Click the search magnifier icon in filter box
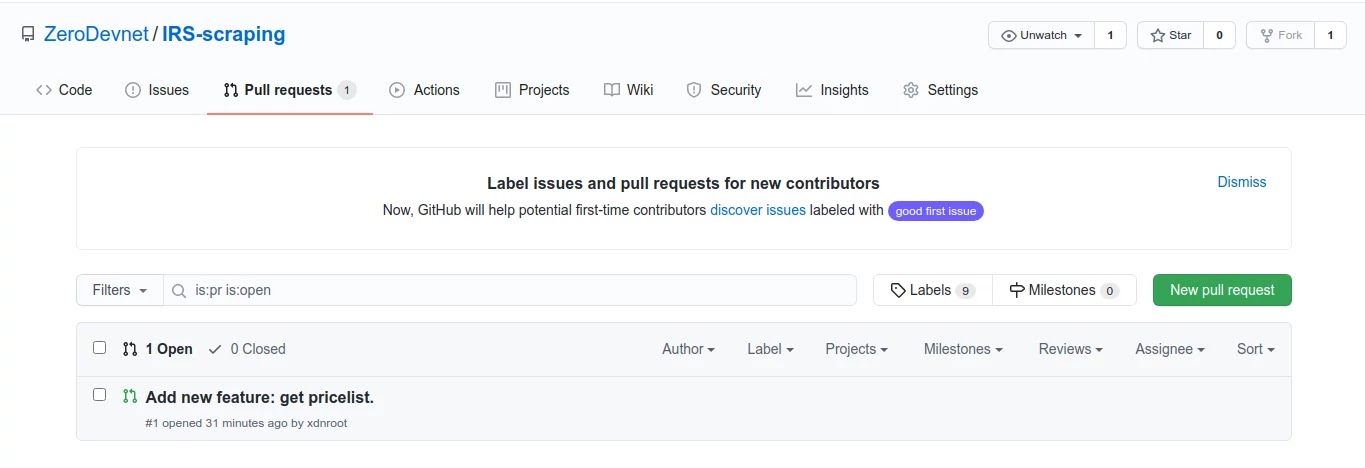 tap(179, 290)
